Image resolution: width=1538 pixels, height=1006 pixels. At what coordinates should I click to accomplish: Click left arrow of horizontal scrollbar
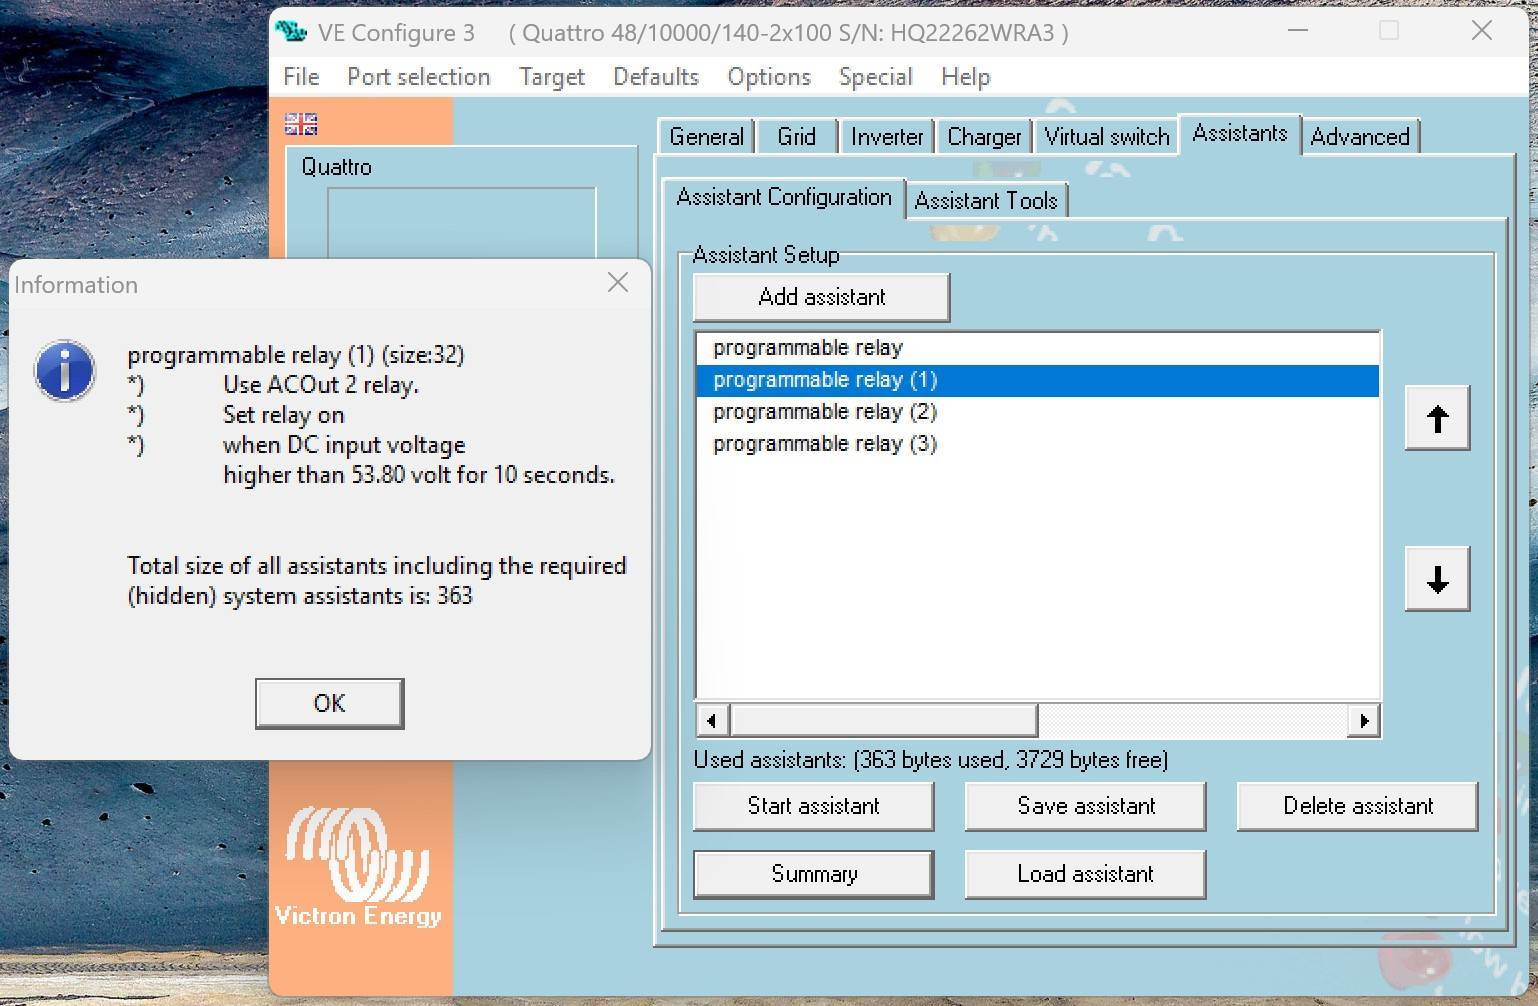(x=712, y=720)
